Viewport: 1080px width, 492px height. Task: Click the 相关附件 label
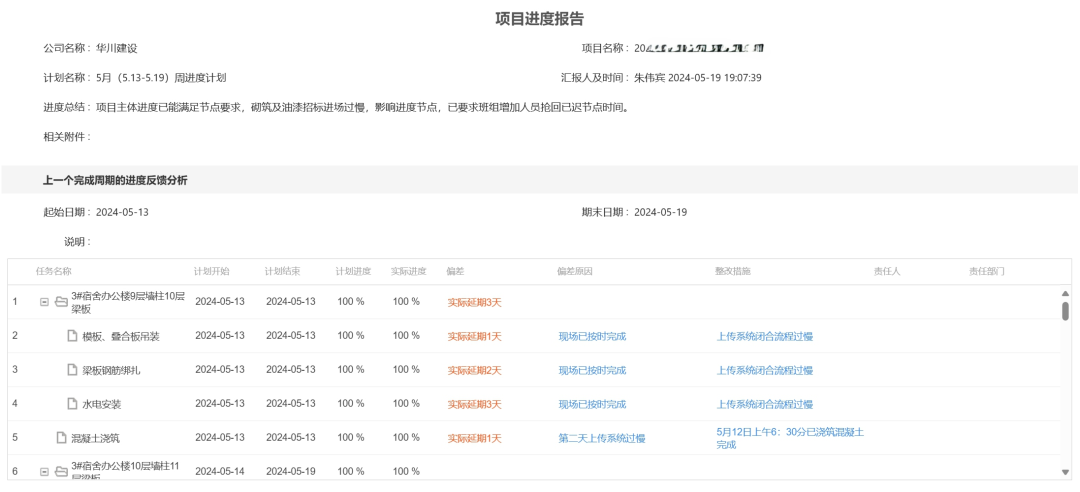(x=66, y=136)
